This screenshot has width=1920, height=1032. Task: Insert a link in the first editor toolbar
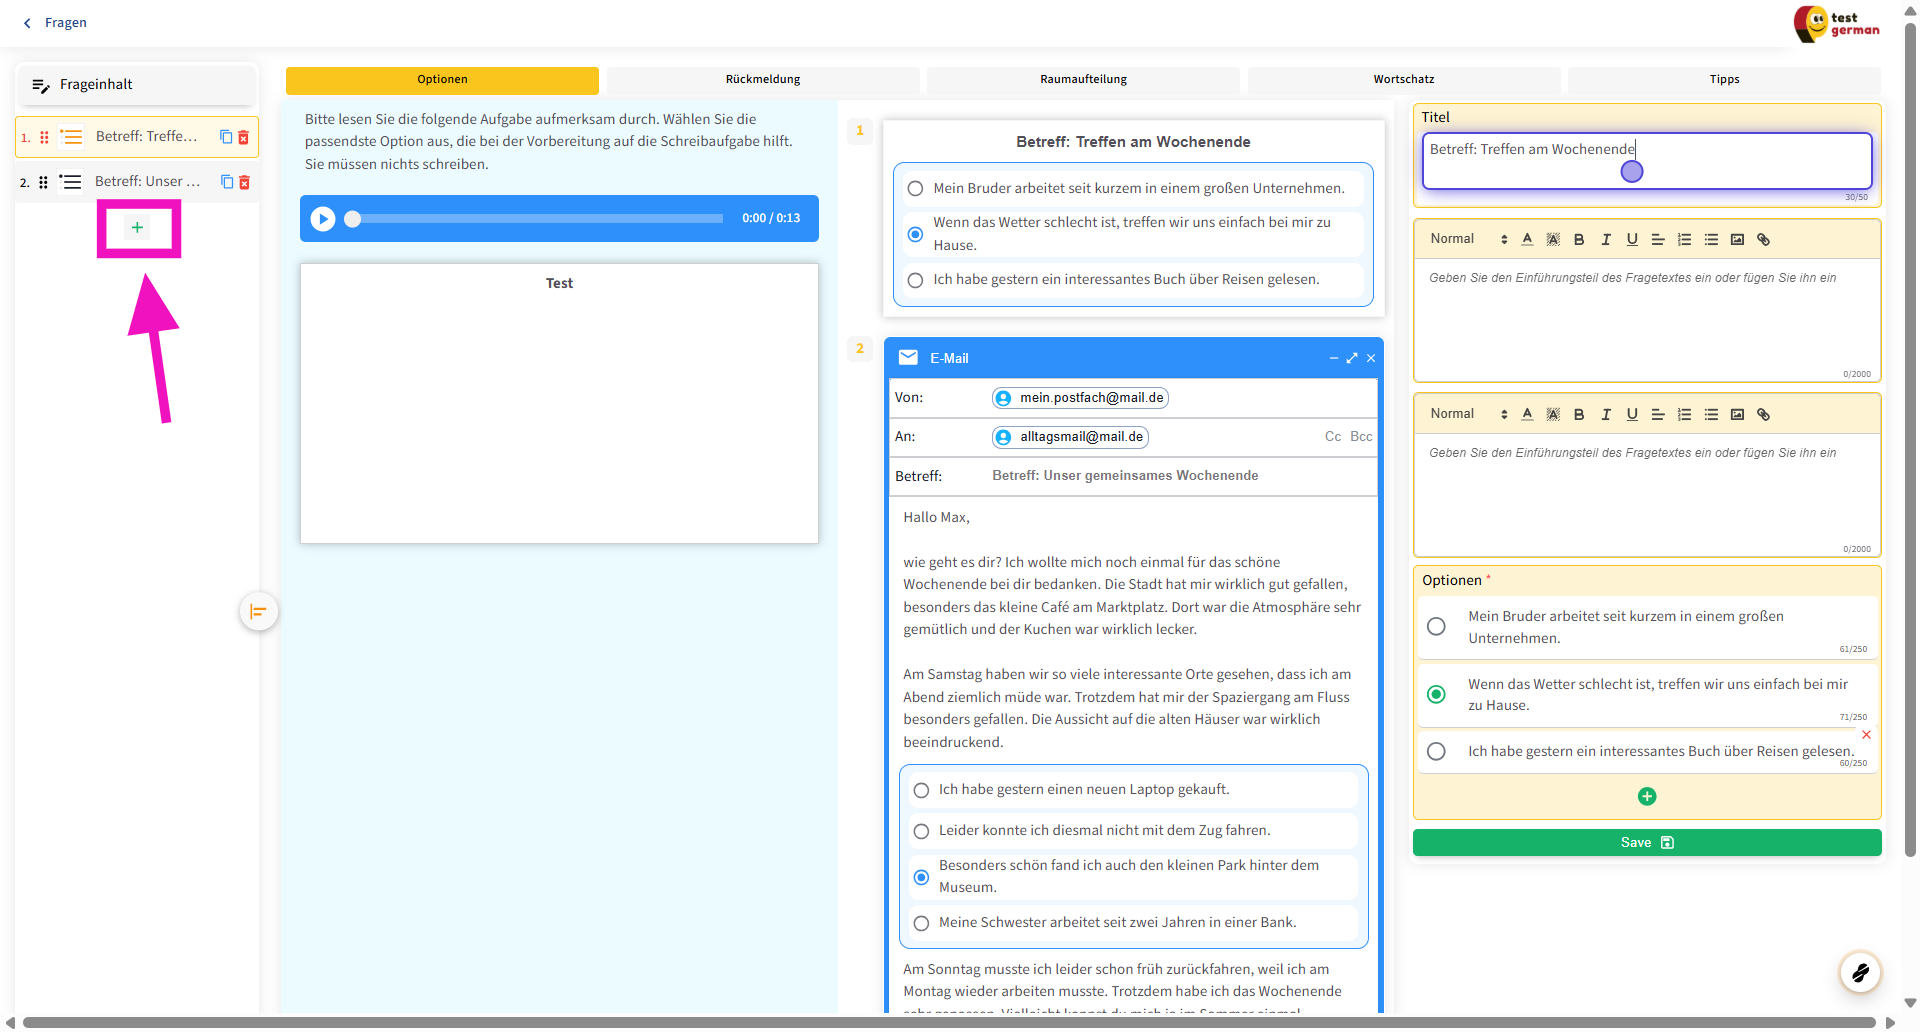point(1763,240)
